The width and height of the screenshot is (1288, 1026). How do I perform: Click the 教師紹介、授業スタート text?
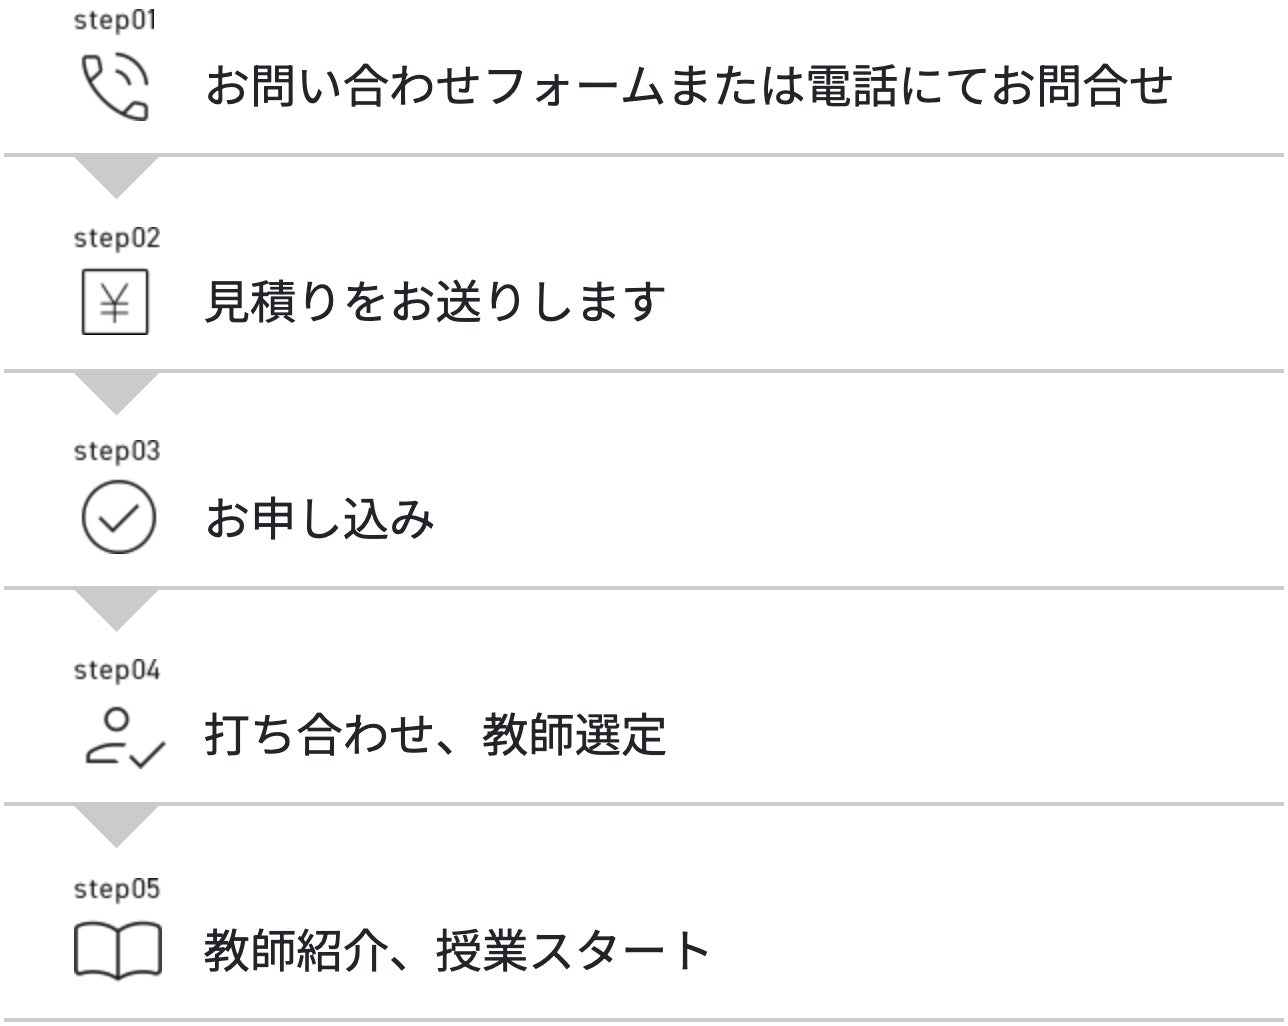tap(457, 951)
